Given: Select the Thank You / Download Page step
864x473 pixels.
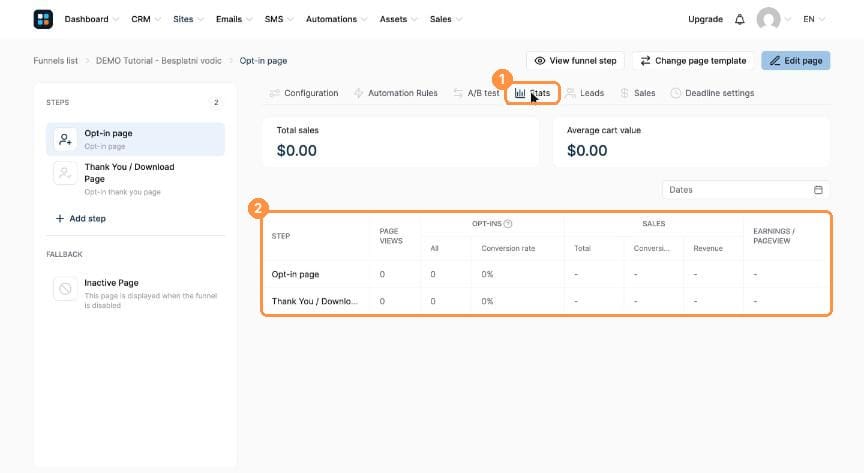Looking at the screenshot, I should pyautogui.click(x=136, y=179).
